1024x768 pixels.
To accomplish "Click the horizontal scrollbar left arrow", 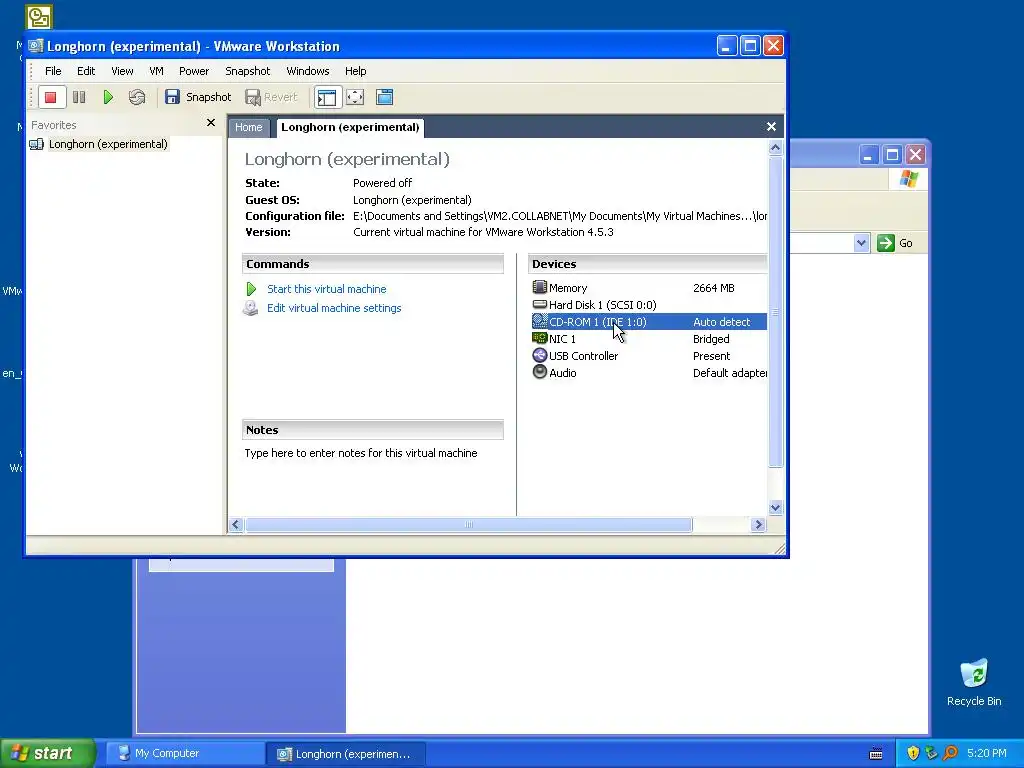I will tap(236, 524).
